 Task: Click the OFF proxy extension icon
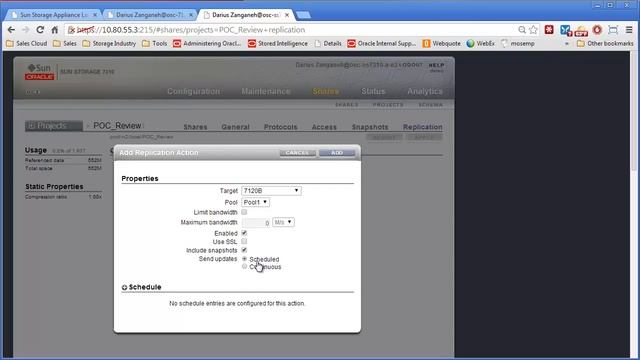pos(581,31)
